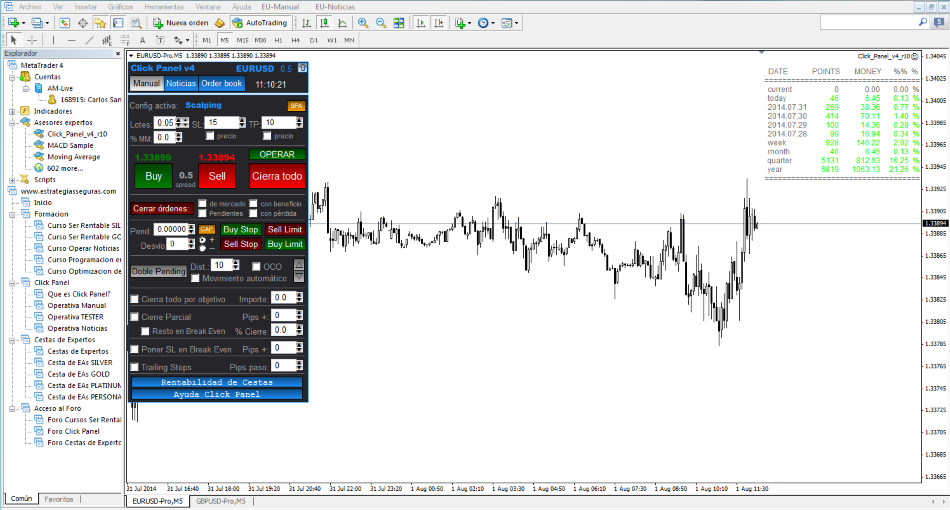Tile chart windows with the grid icon
The width and height of the screenshot is (950, 510).
[x=399, y=23]
